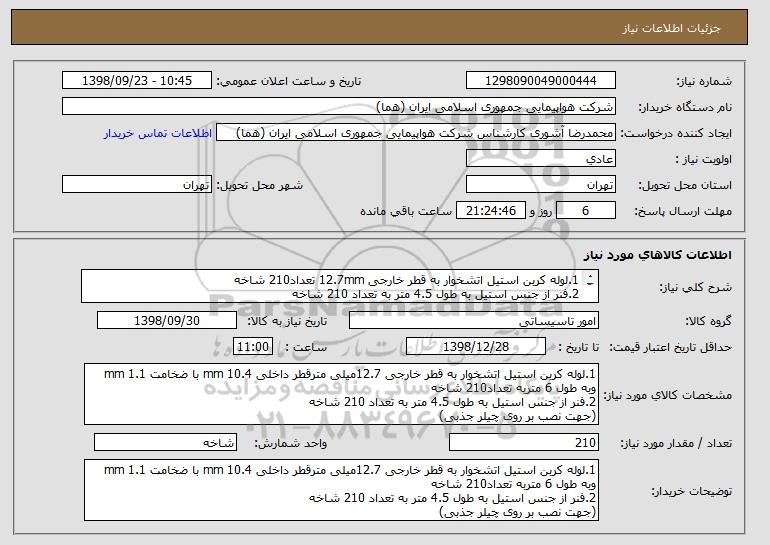This screenshot has height=545, width=770.
Task: Click the گروه کالا field امور تاسیساتی
Action: [474, 321]
